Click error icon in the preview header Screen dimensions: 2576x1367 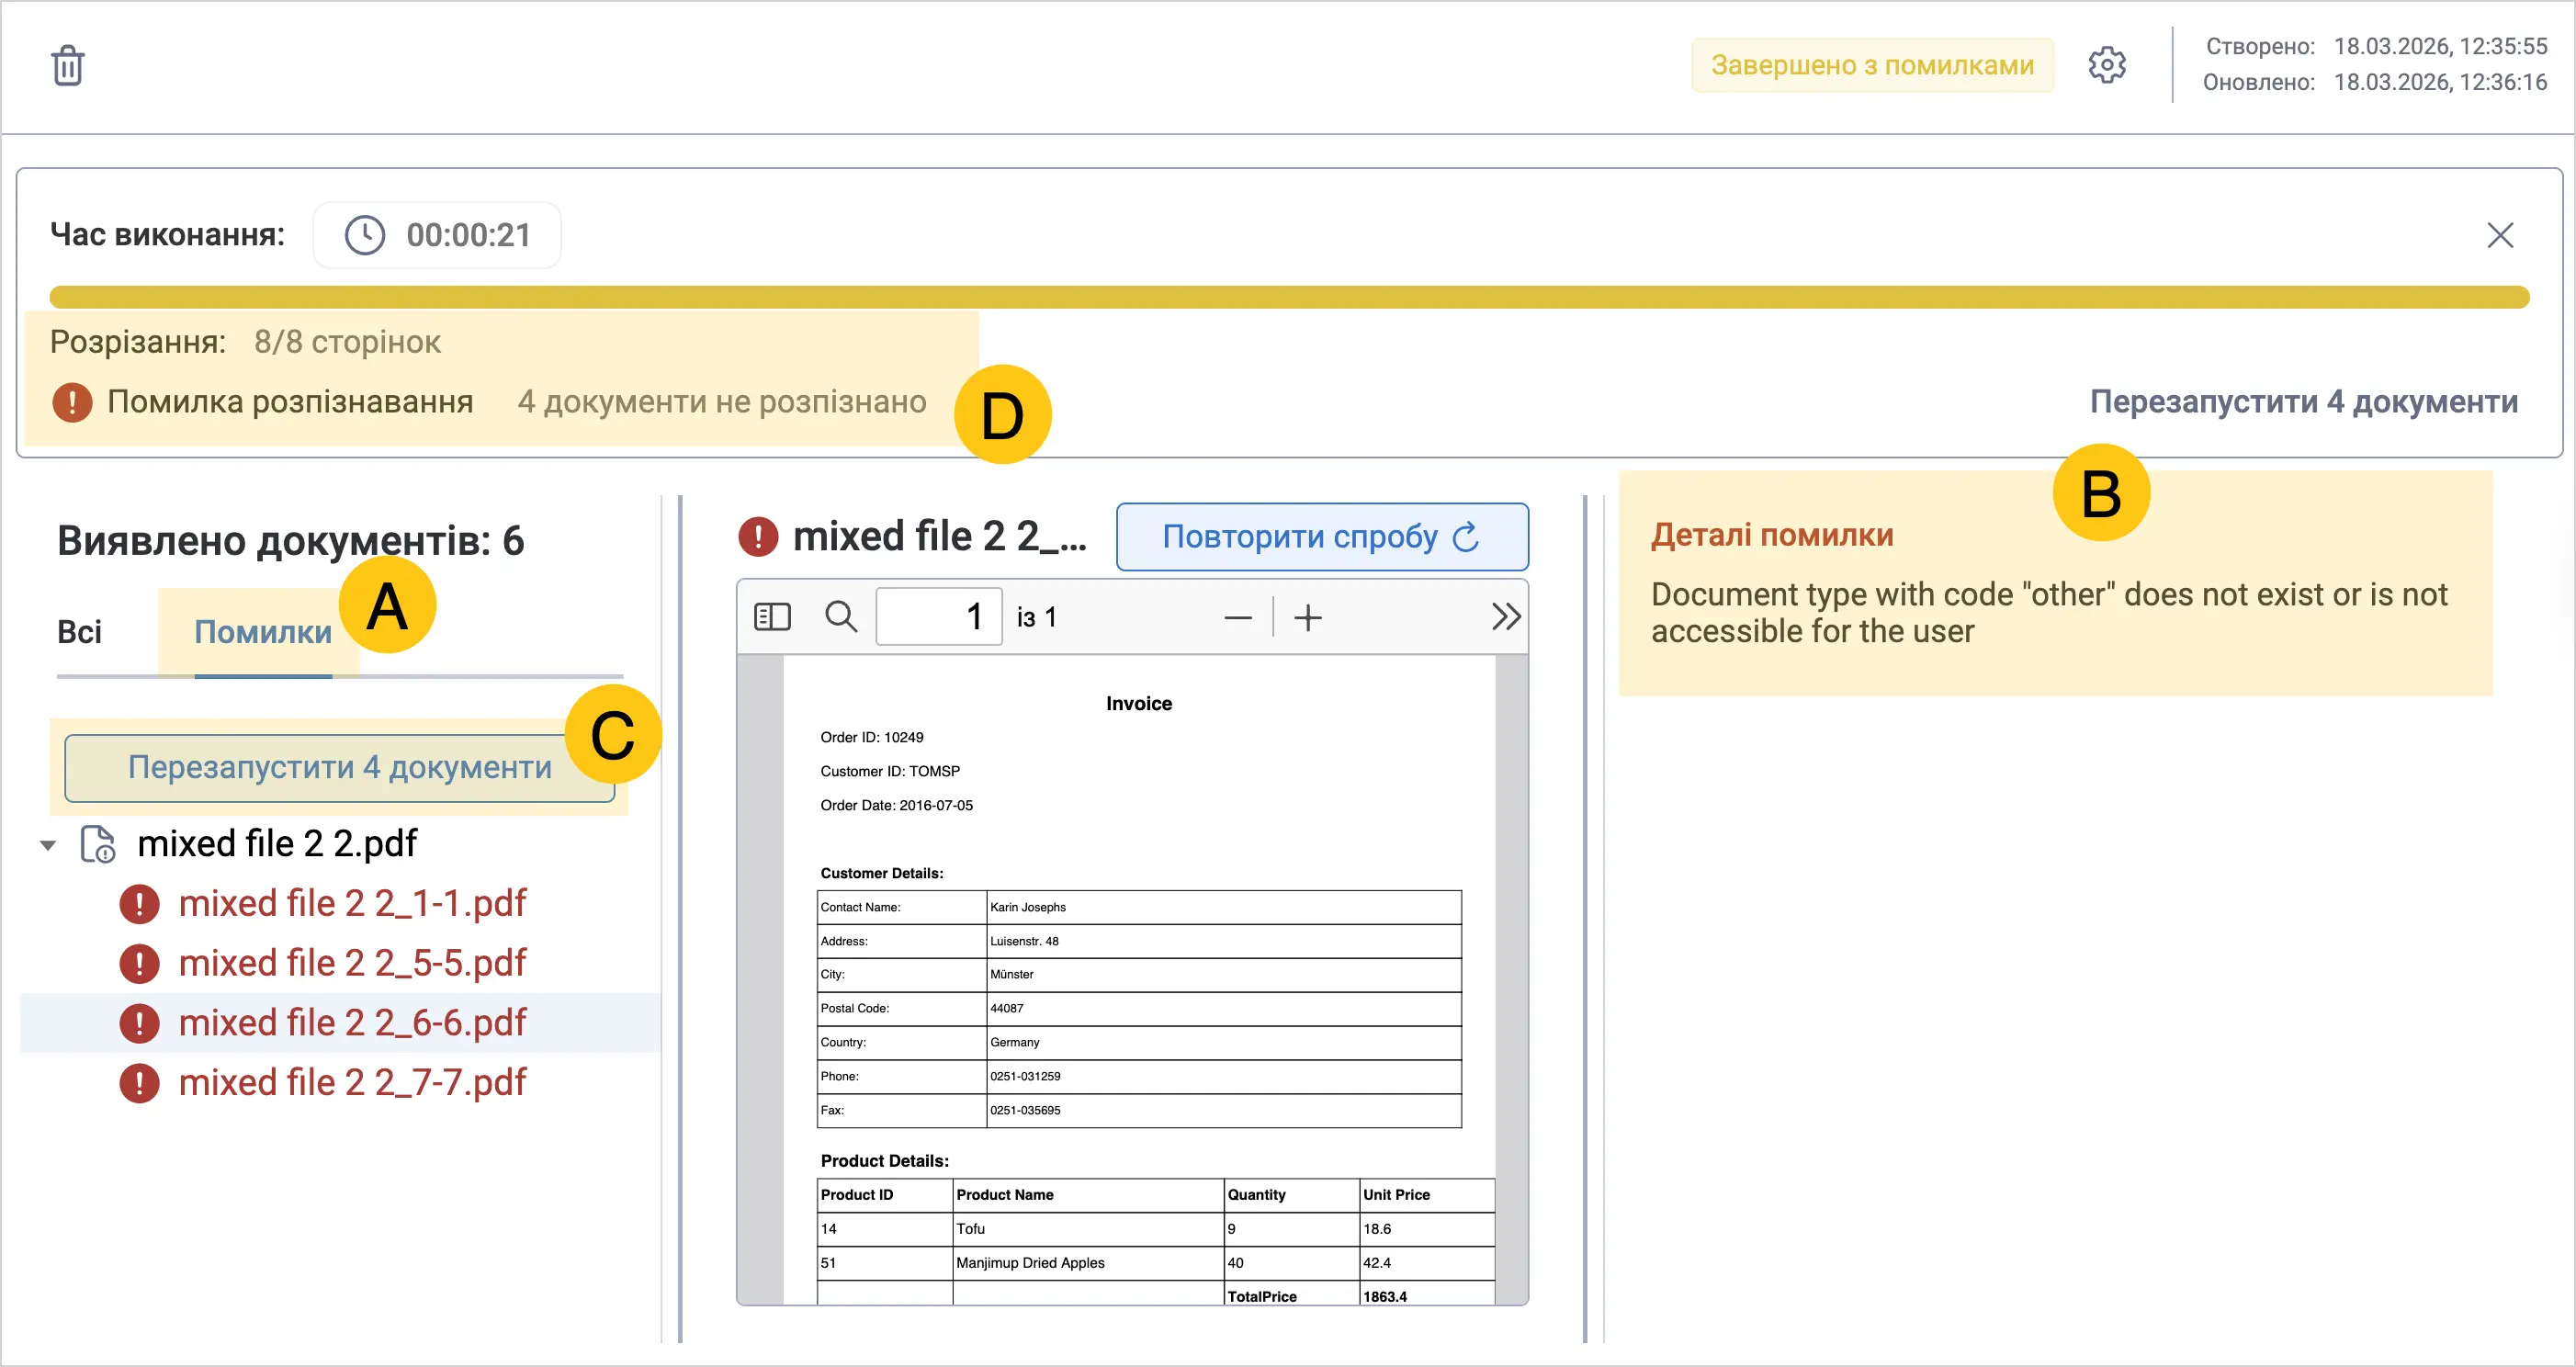tap(758, 537)
